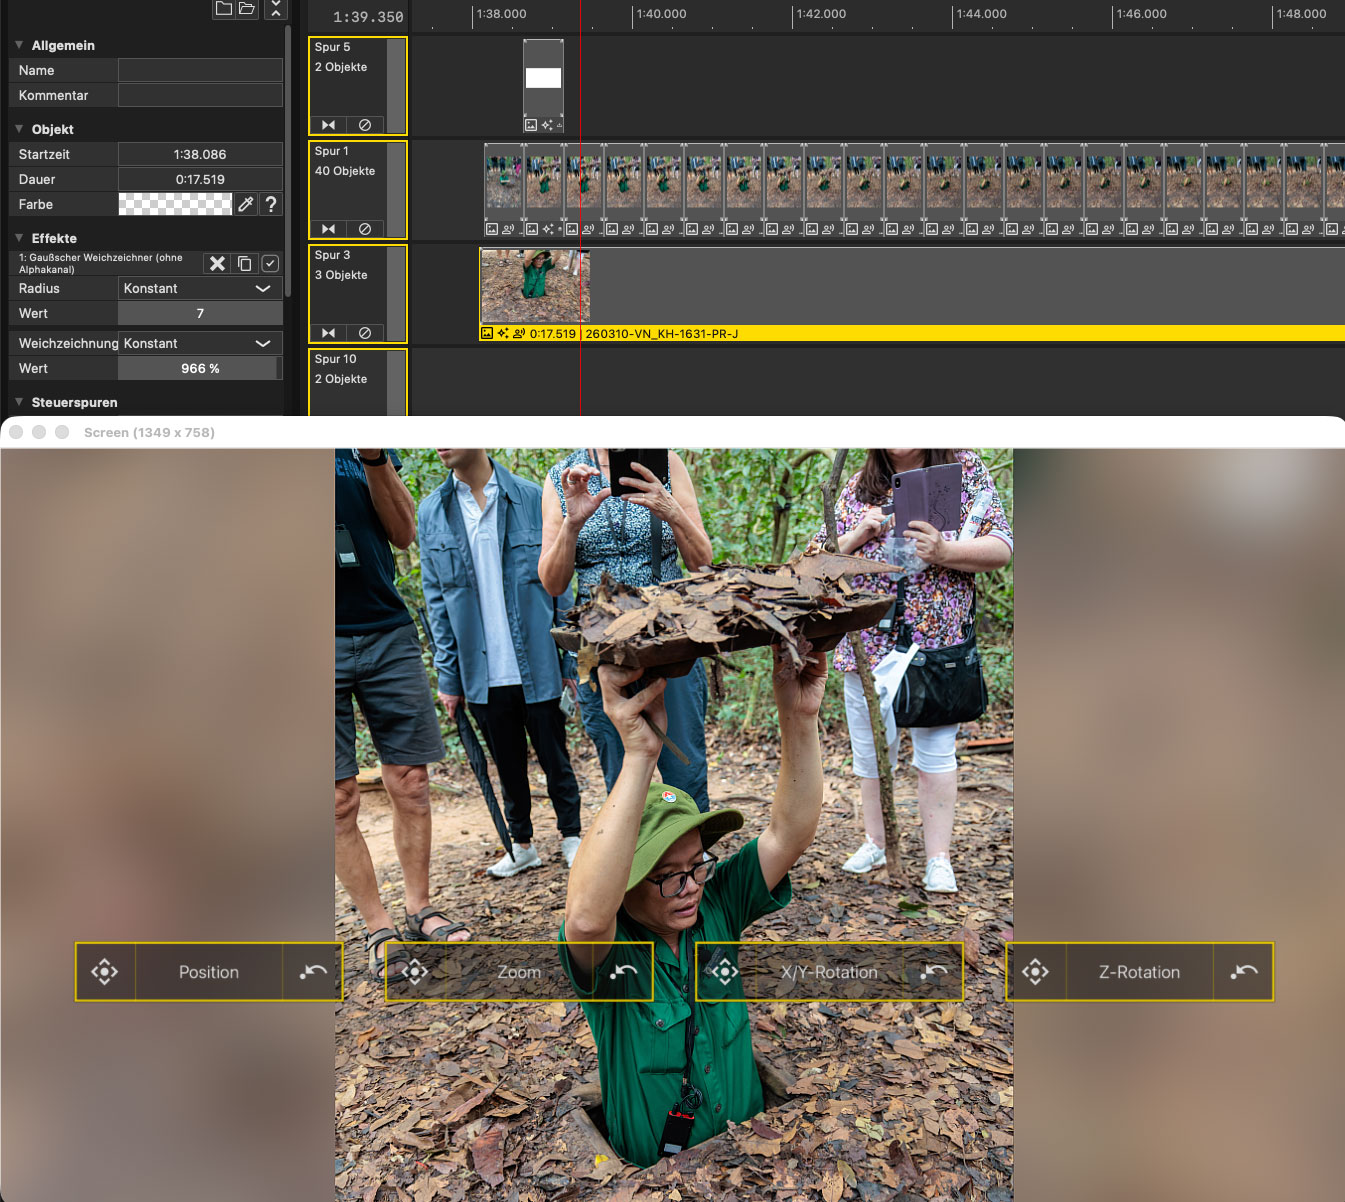Click the Position label button in preview
This screenshot has width=1345, height=1202.
(209, 972)
